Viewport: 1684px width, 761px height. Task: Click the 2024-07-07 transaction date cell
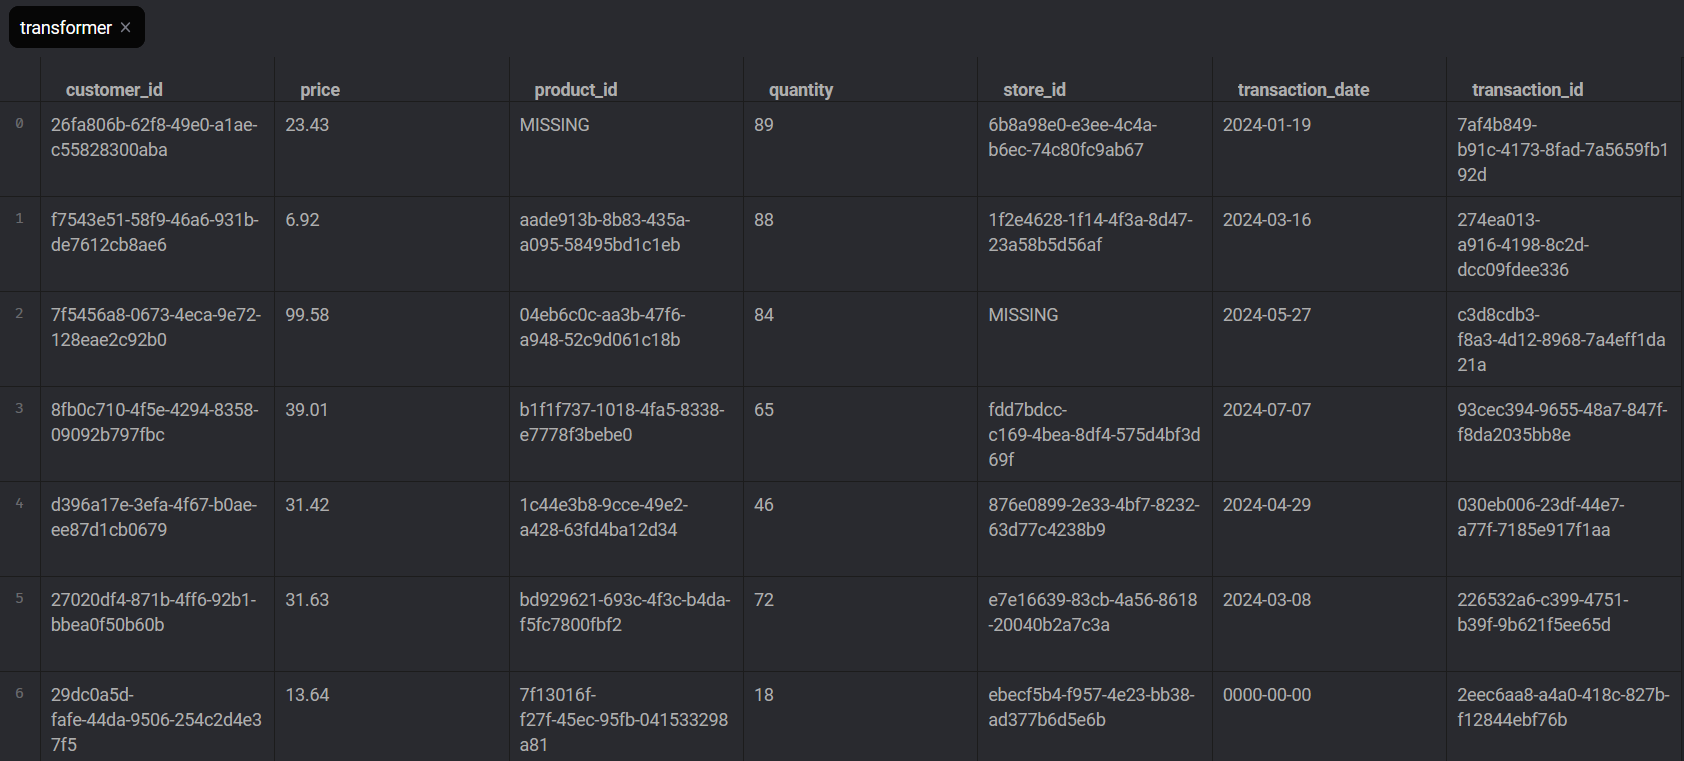click(x=1266, y=410)
